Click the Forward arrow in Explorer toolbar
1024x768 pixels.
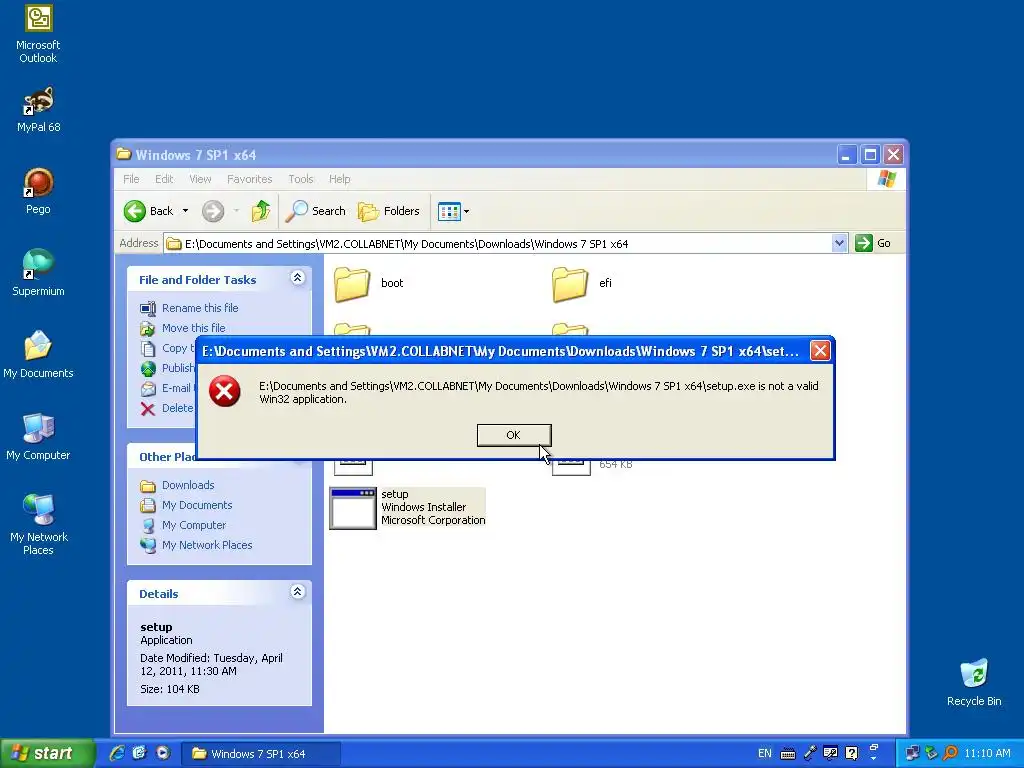click(x=213, y=211)
